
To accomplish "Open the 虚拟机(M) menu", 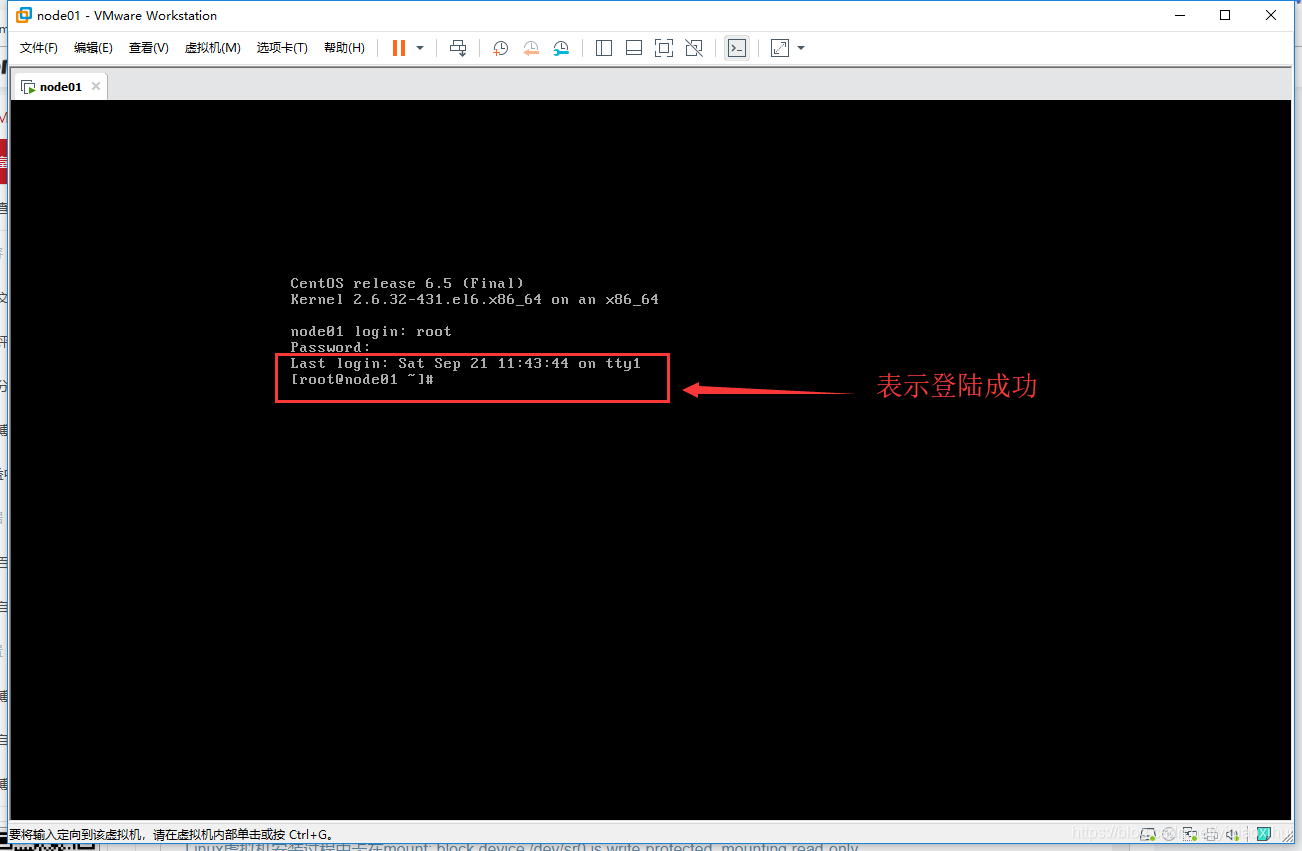I will [x=212, y=48].
